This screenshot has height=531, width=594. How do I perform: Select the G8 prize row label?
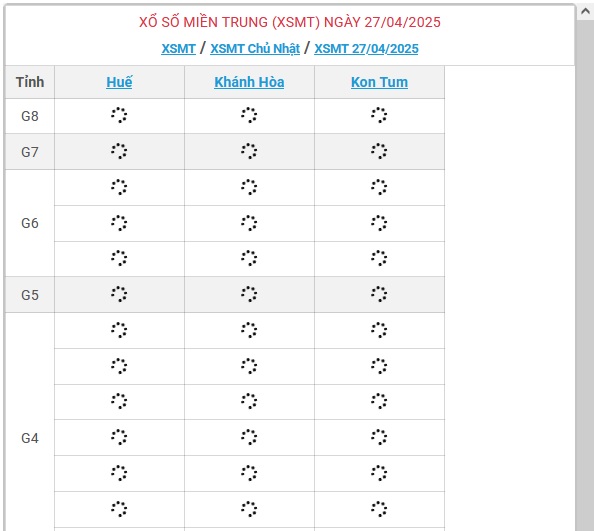[x=30, y=116]
